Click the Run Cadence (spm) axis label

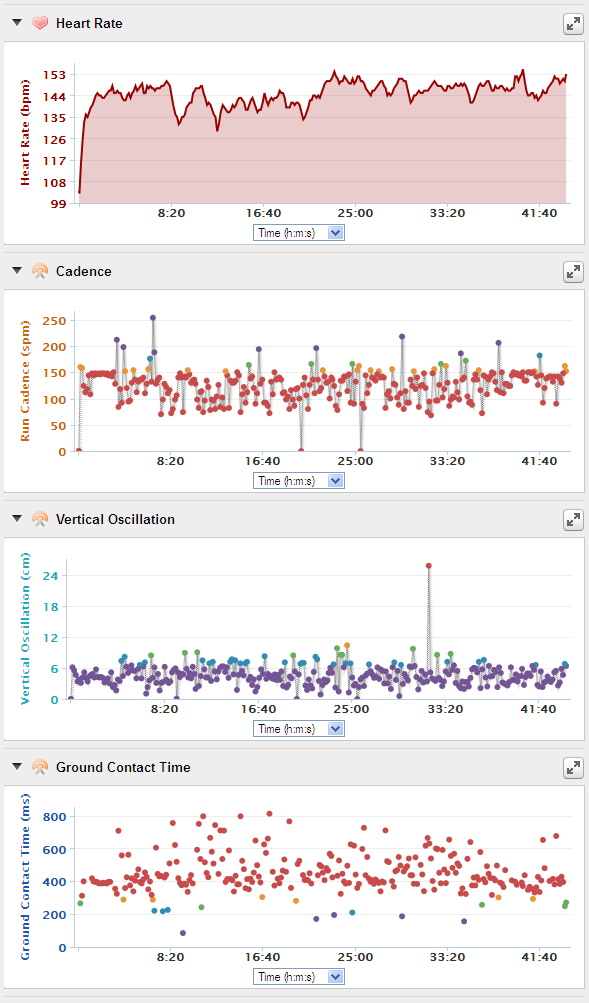click(x=26, y=381)
